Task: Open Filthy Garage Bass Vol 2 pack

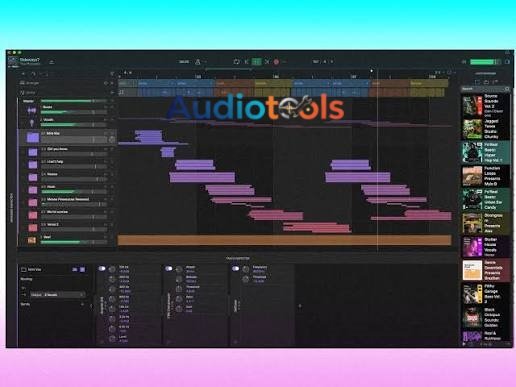Action: (x=485, y=294)
